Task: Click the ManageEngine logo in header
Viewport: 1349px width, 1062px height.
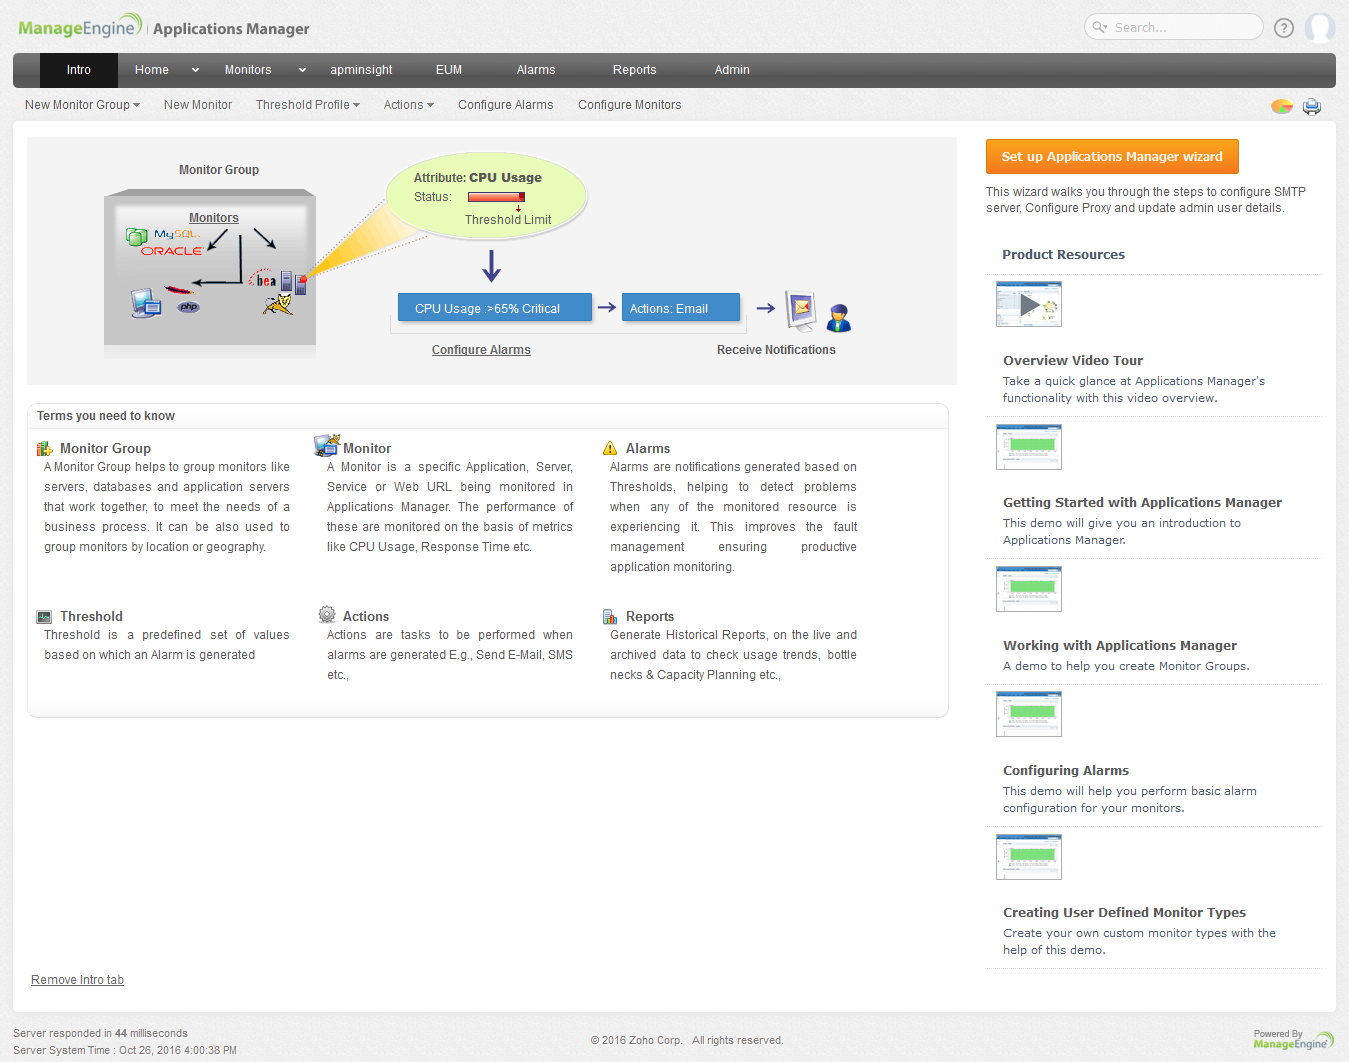Action: [80, 27]
